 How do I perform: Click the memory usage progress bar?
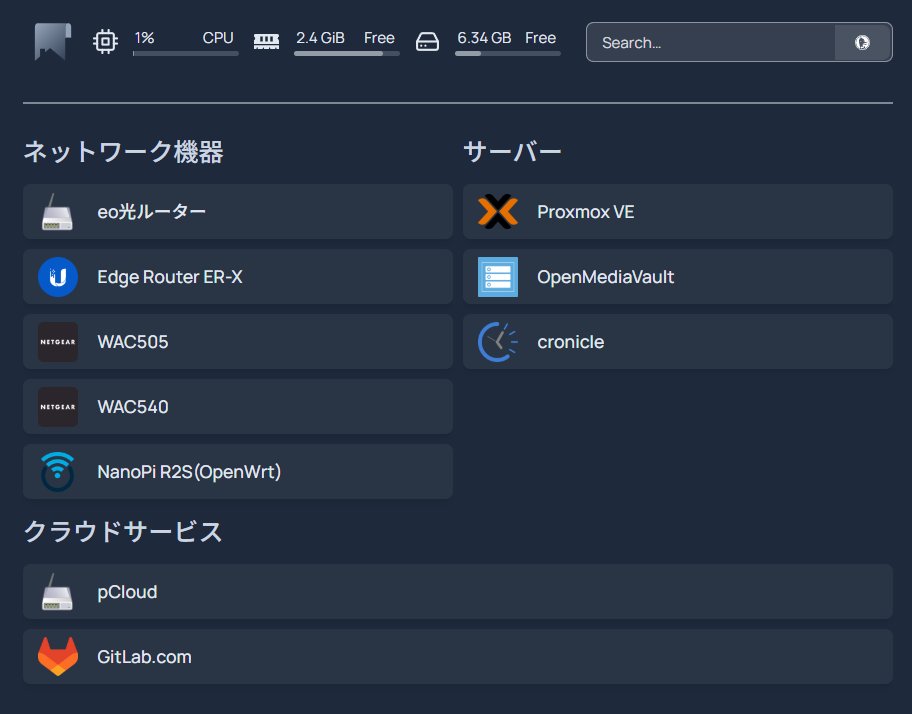(x=347, y=53)
